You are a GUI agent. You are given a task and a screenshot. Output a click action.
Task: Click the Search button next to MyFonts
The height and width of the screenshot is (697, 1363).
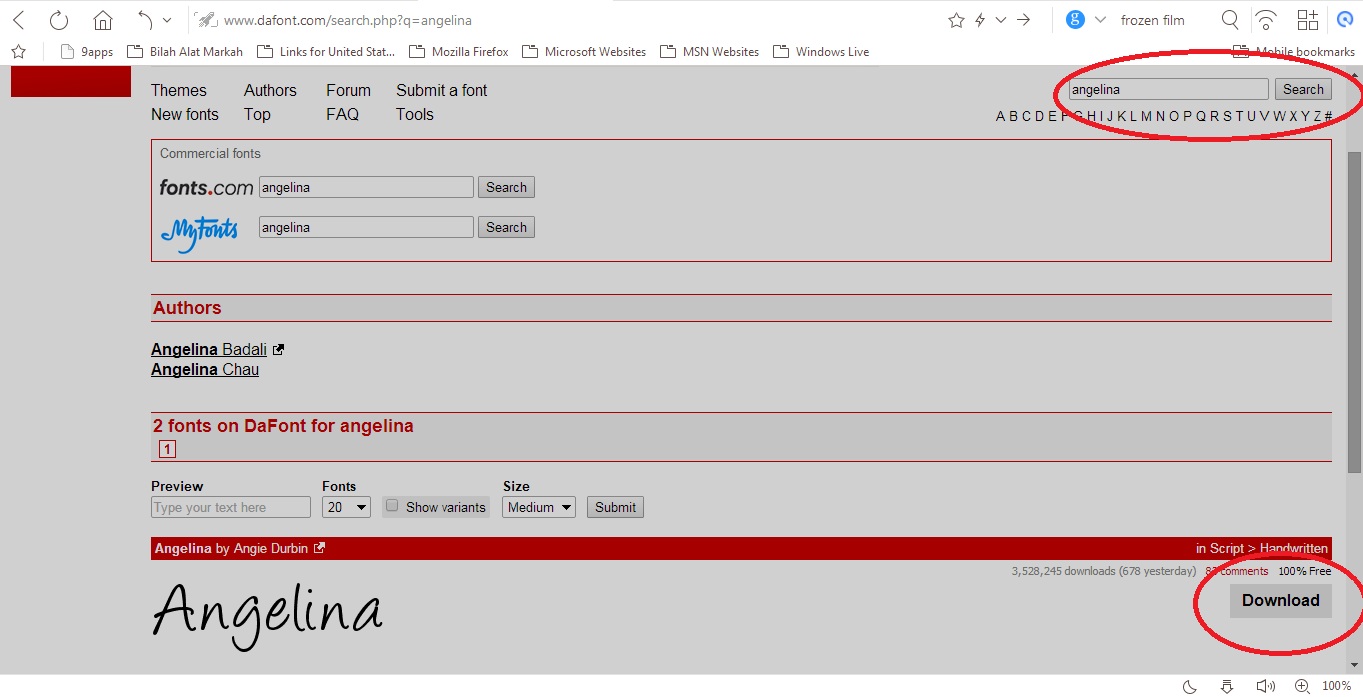[x=506, y=227]
